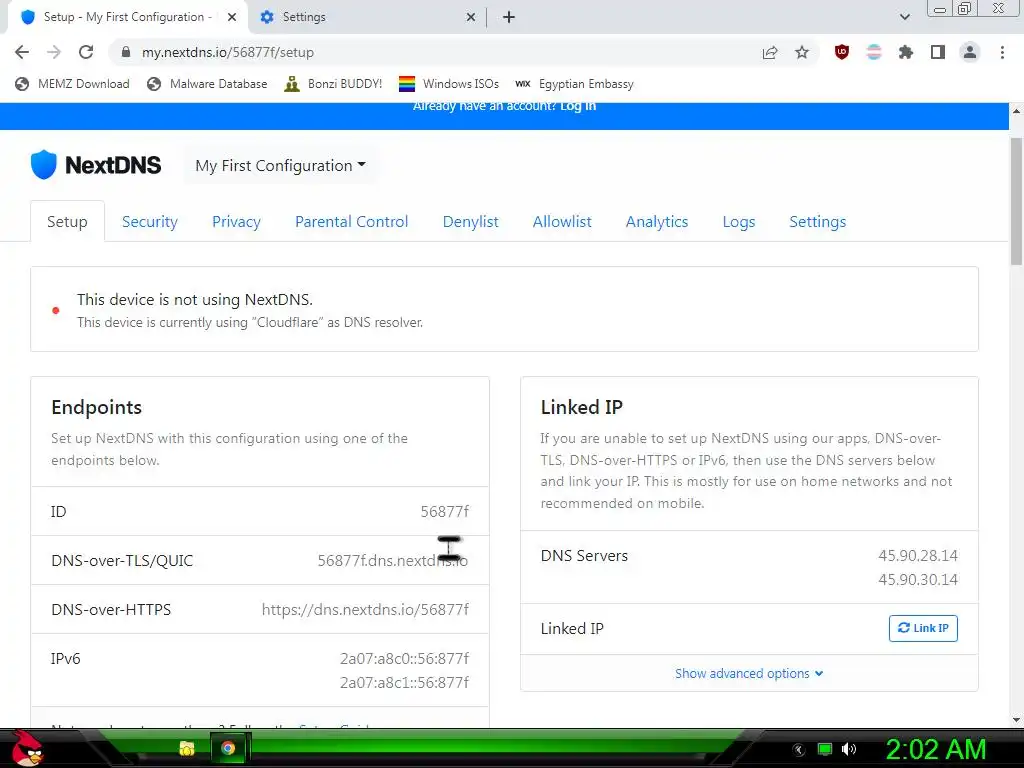
Task: Click the volume speaker tray icon
Action: point(849,749)
